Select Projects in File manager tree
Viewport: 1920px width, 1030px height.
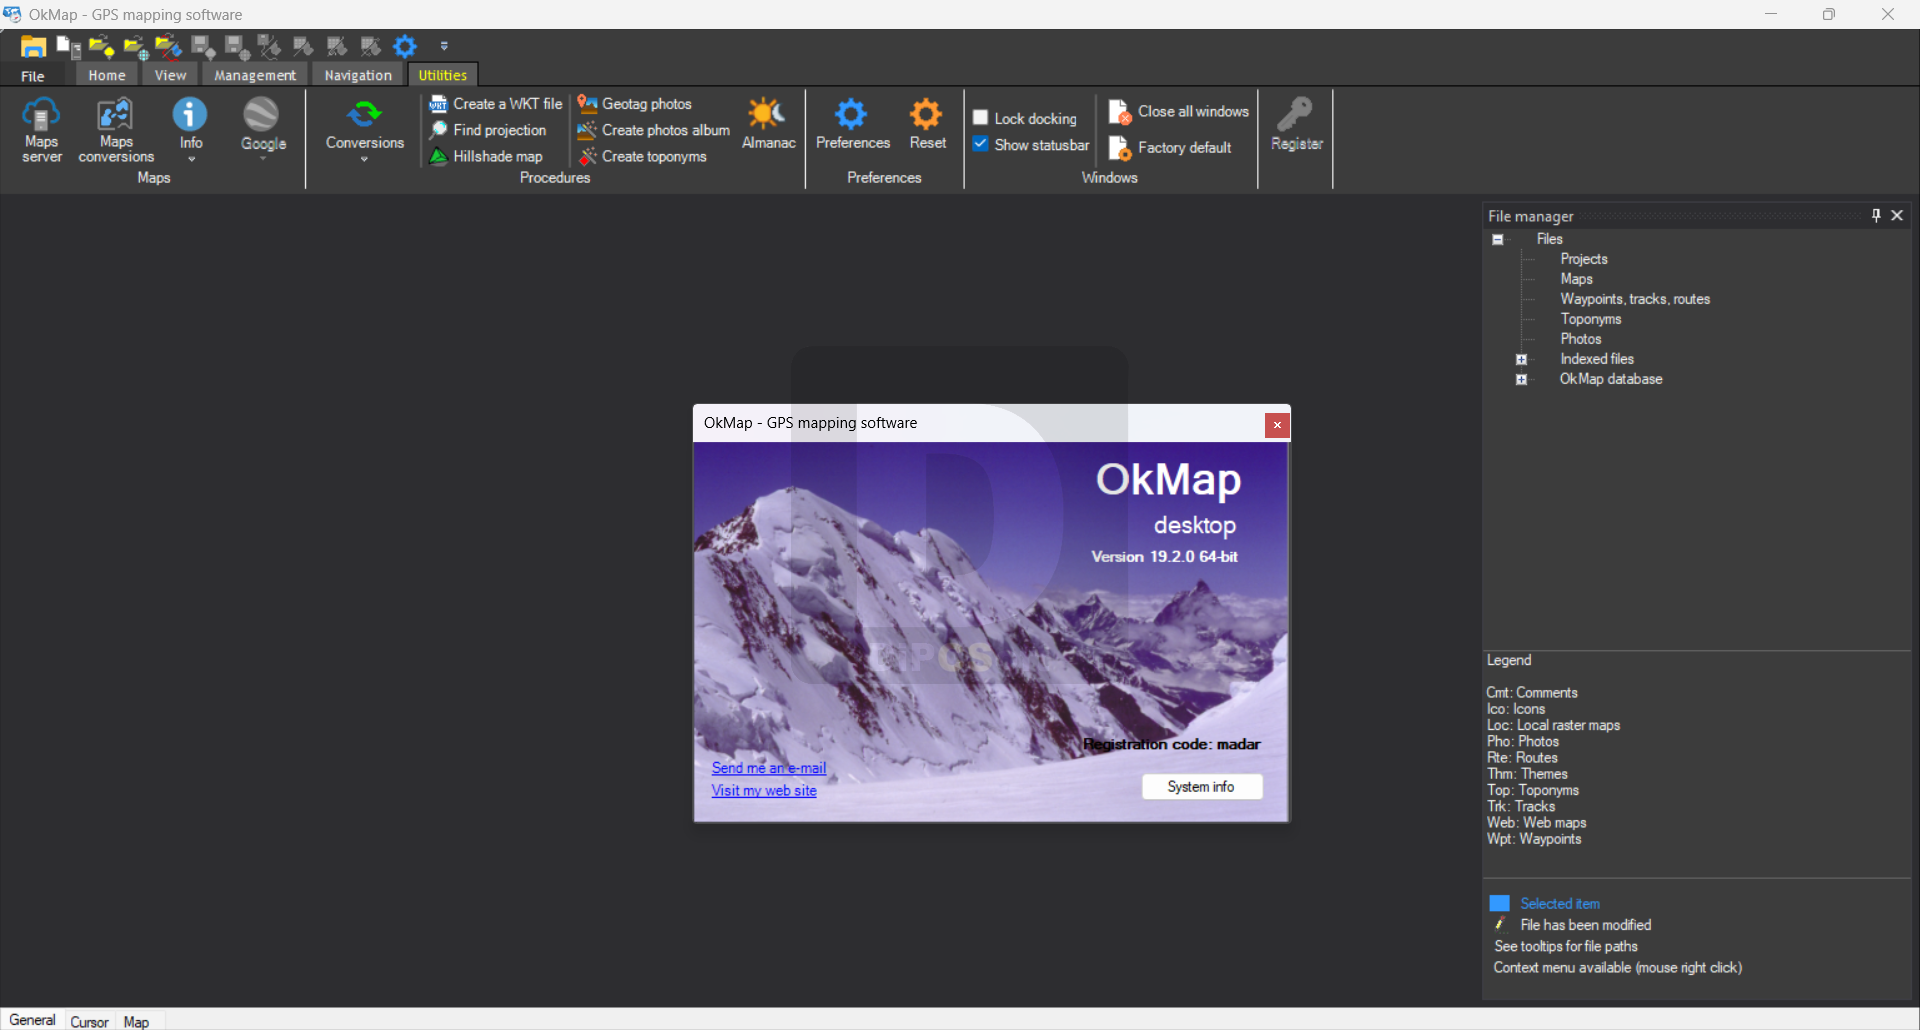(x=1584, y=259)
